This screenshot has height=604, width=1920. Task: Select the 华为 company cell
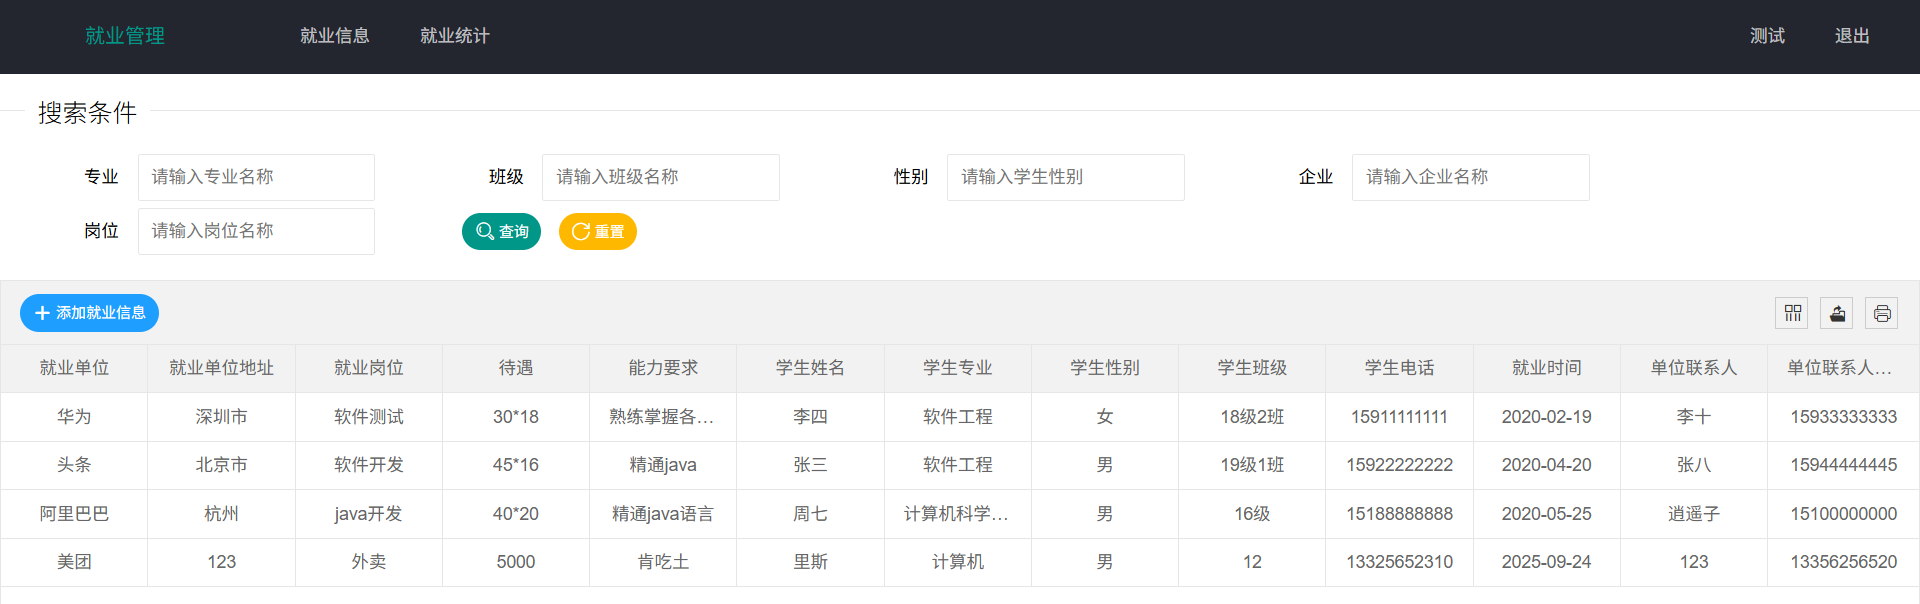(x=74, y=417)
